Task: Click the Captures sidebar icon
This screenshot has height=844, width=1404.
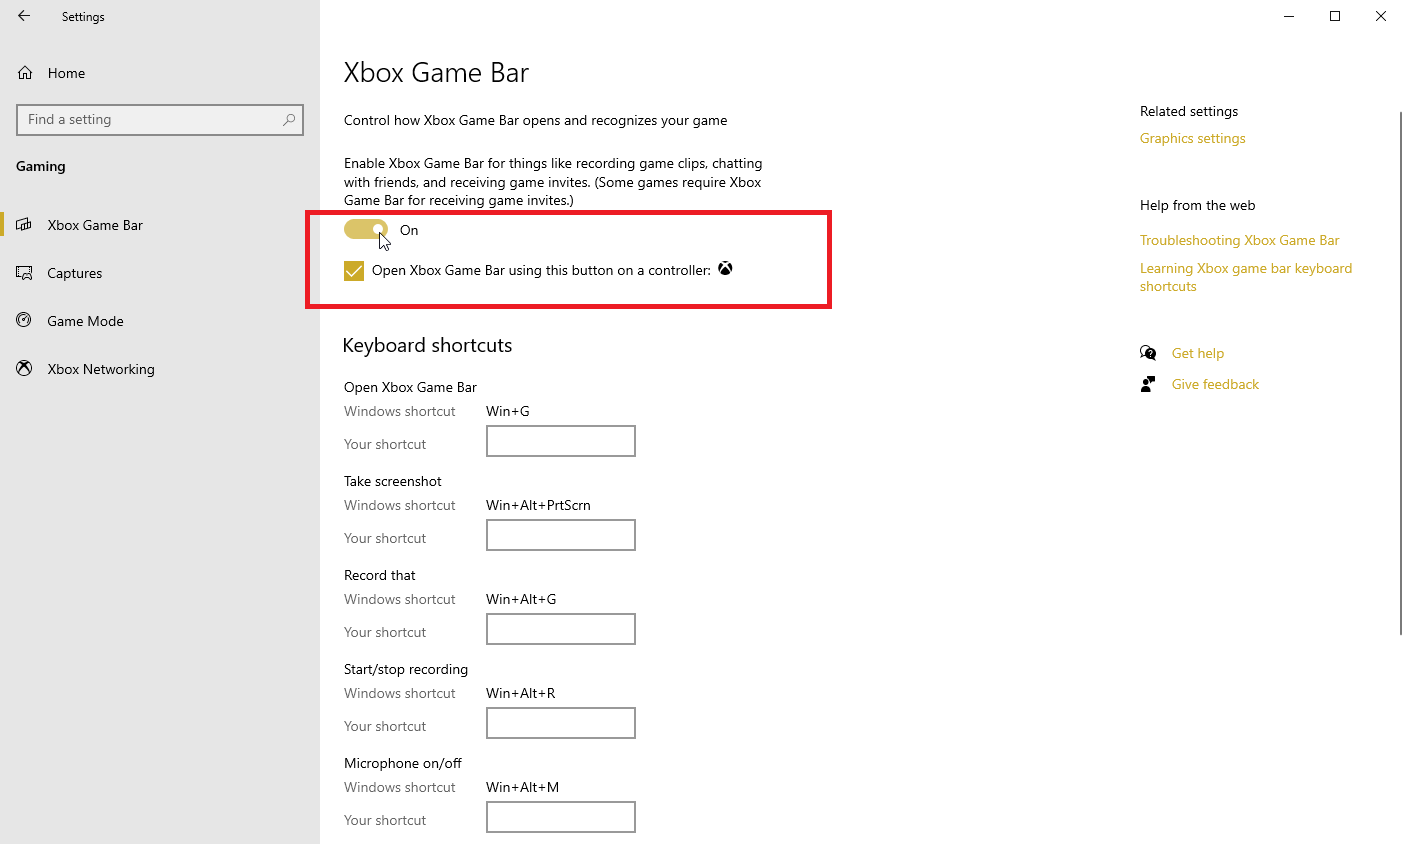Action: tap(24, 273)
